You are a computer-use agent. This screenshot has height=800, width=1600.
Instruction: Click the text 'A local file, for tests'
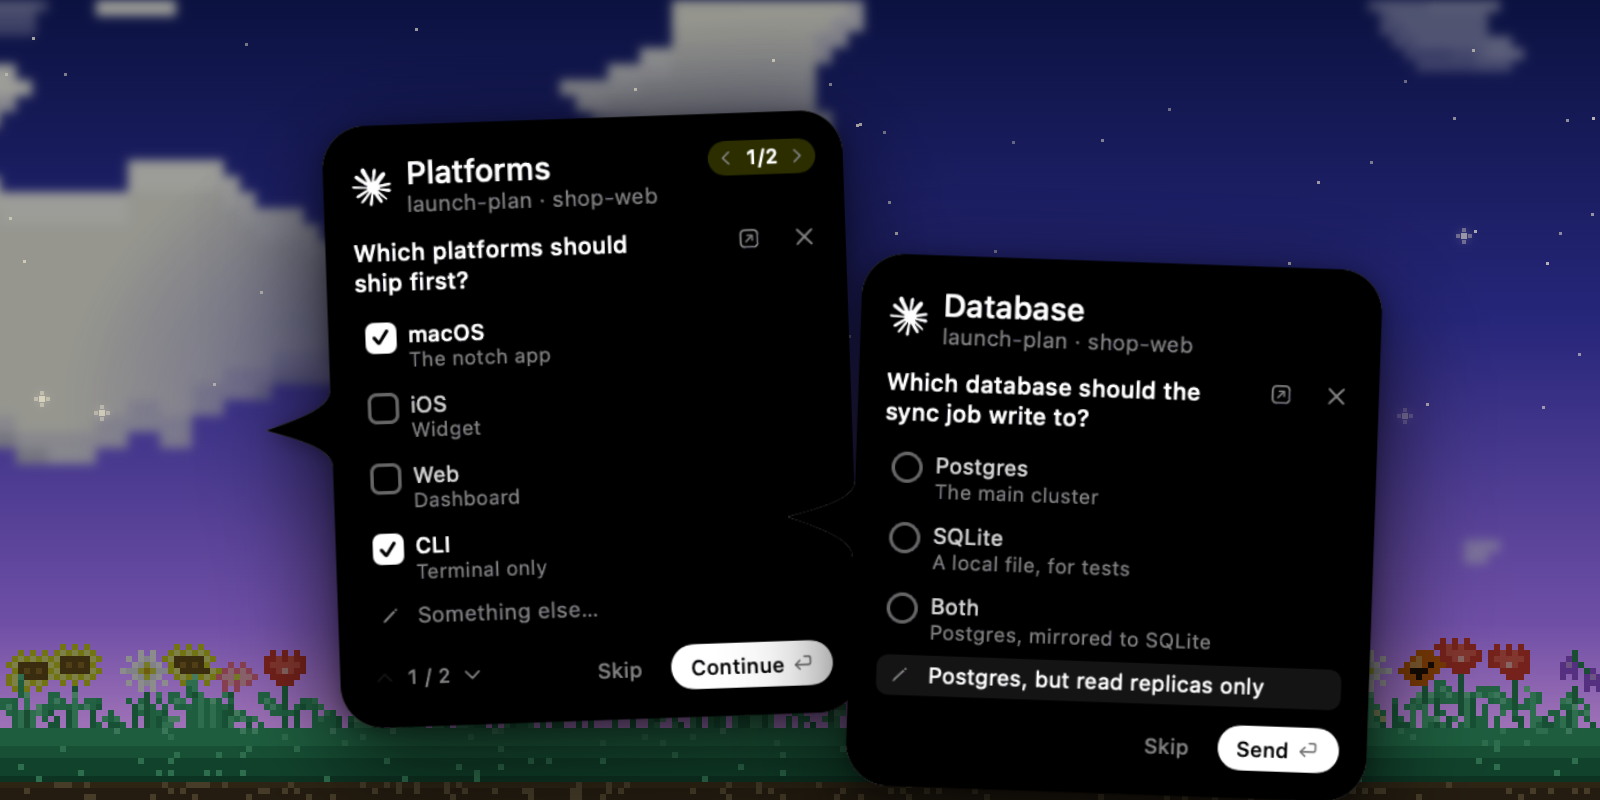tap(1031, 565)
